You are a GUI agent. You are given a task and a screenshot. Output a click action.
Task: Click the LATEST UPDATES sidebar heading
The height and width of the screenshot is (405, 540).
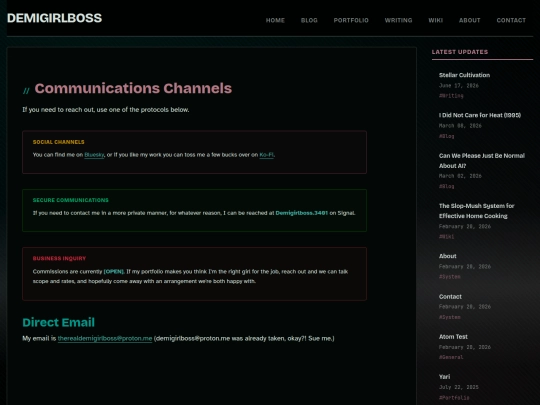[460, 52]
